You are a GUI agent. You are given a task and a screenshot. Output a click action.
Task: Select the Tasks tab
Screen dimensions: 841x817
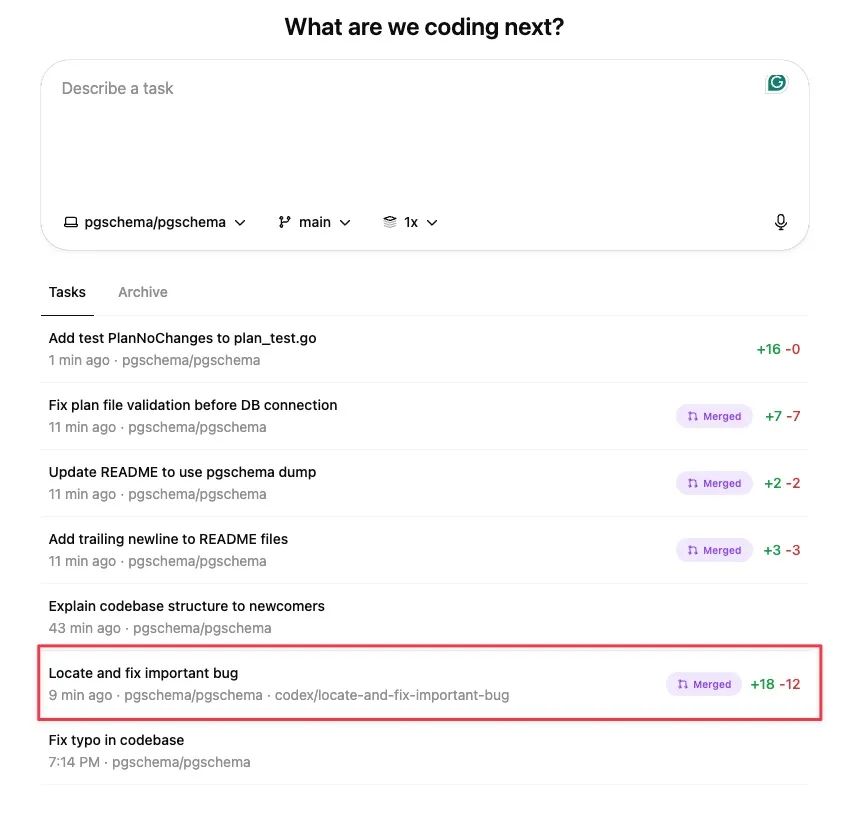[67, 292]
